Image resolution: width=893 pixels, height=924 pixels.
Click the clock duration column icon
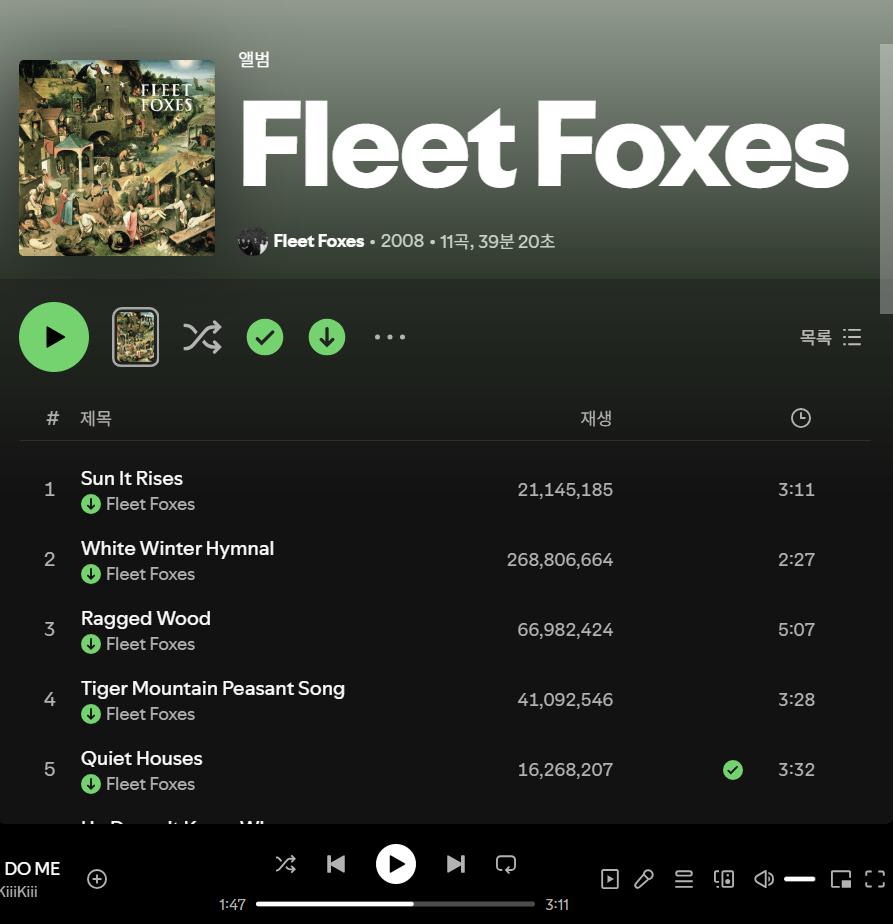(x=800, y=418)
